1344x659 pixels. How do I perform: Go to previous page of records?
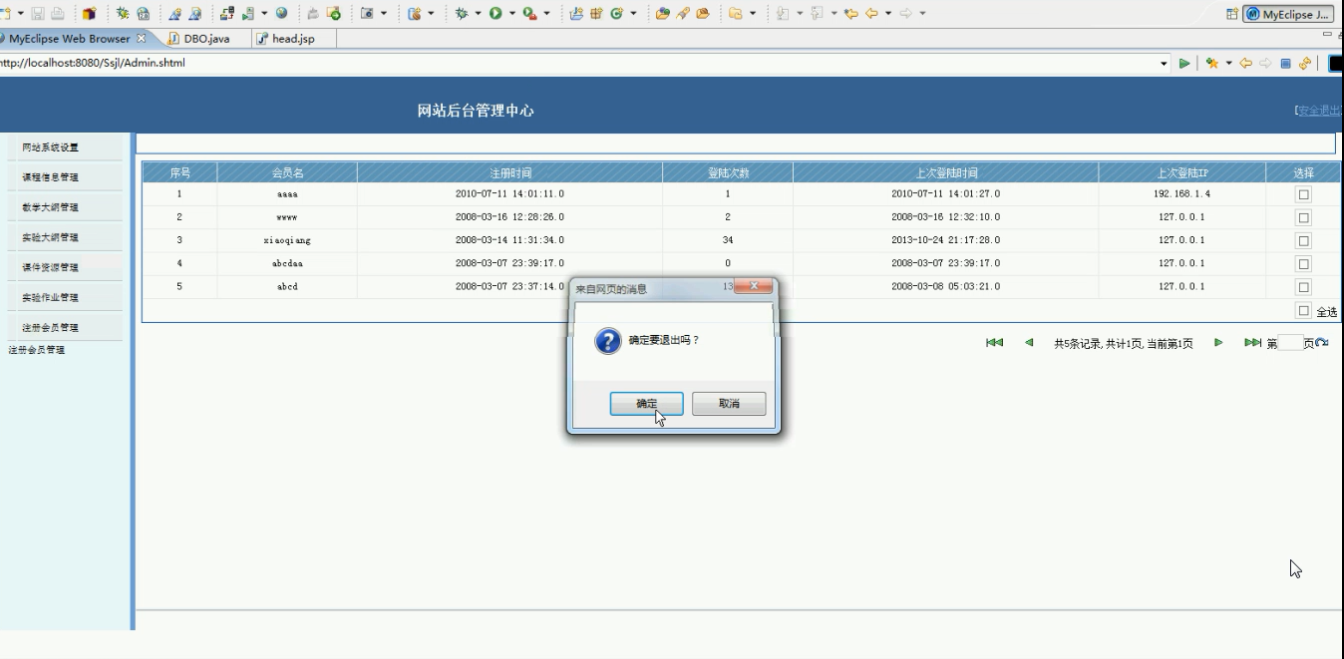(x=1029, y=343)
